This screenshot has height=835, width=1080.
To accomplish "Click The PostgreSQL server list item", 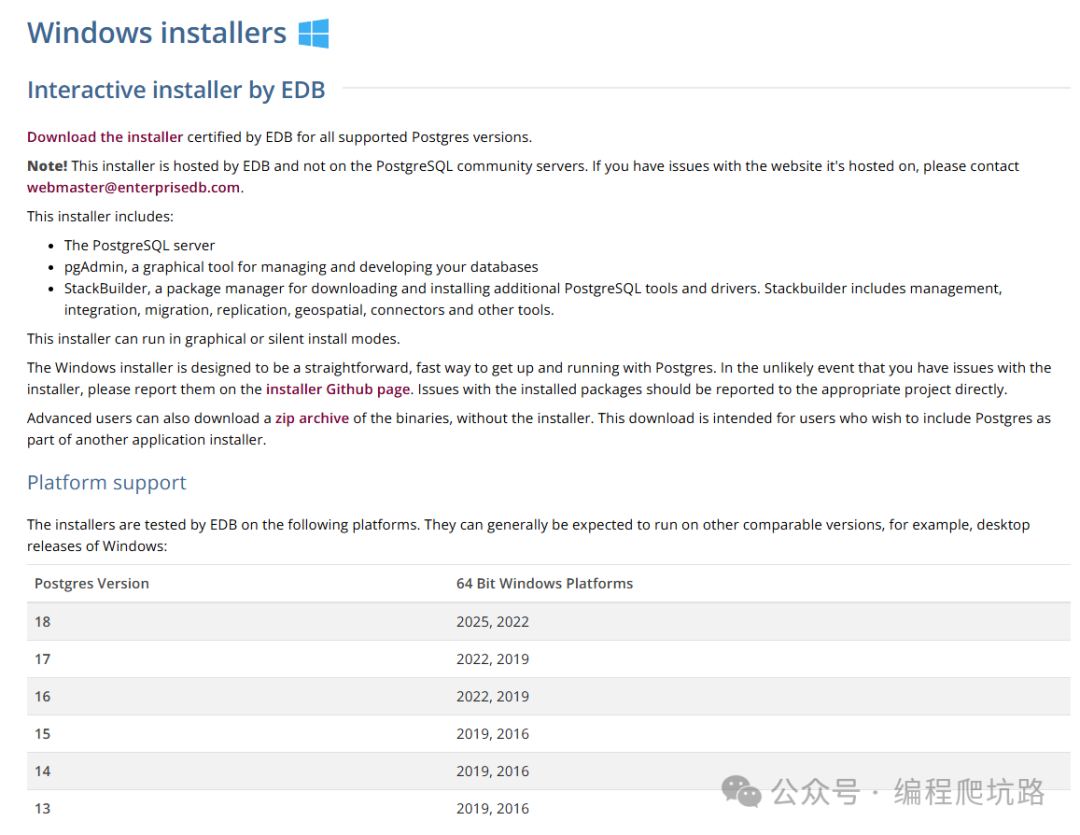I will coord(139,245).
